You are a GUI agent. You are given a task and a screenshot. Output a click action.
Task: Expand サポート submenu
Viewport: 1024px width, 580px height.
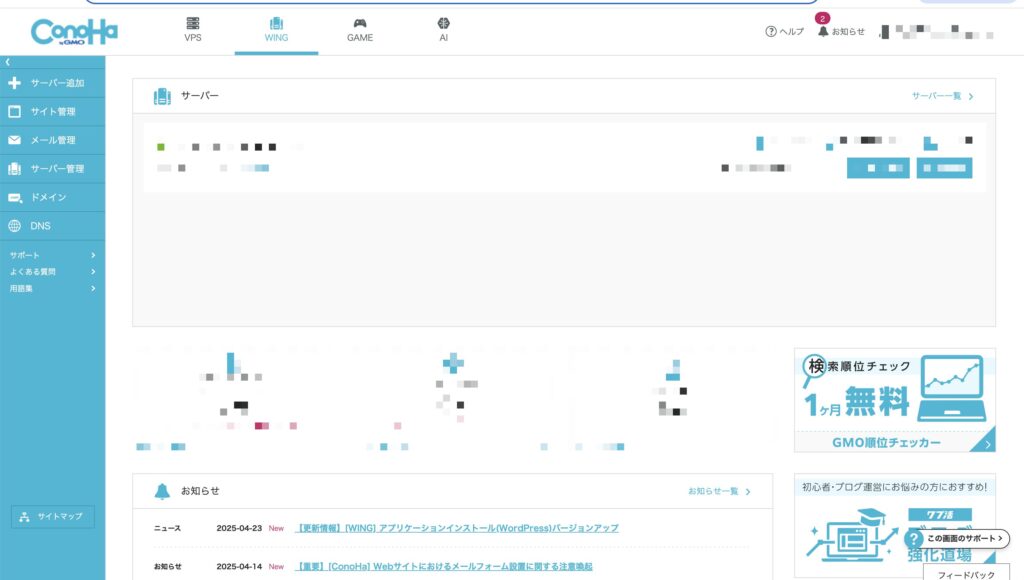(52, 255)
